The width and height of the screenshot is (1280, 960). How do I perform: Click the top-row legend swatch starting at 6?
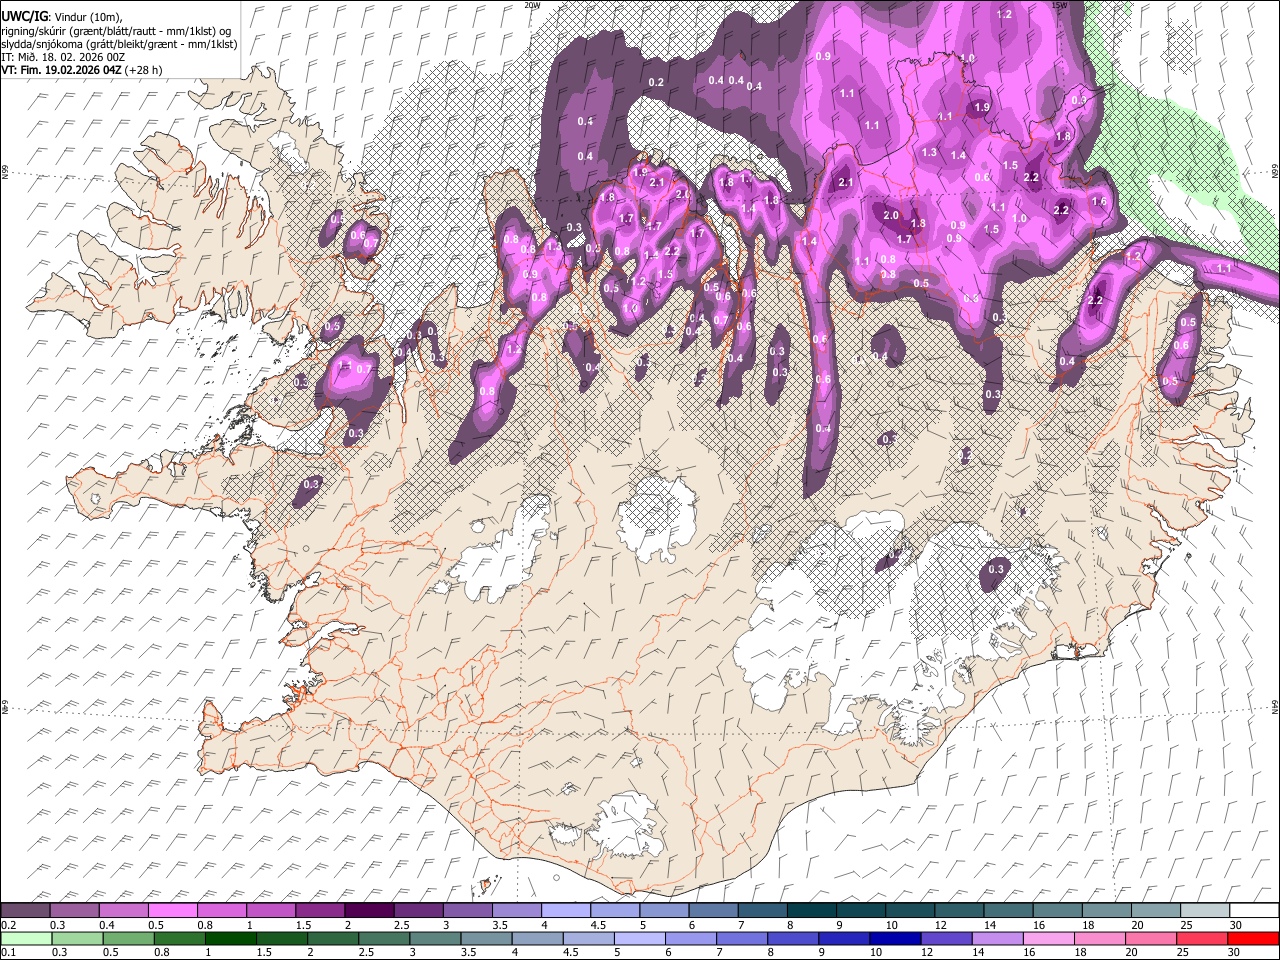point(713,911)
